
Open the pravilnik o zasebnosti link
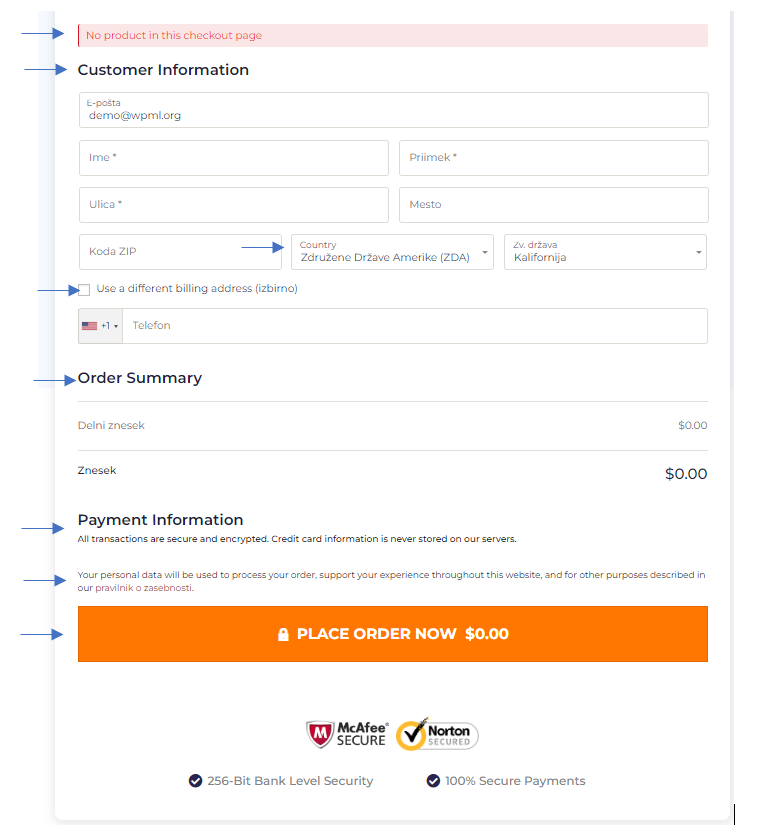[144, 588]
